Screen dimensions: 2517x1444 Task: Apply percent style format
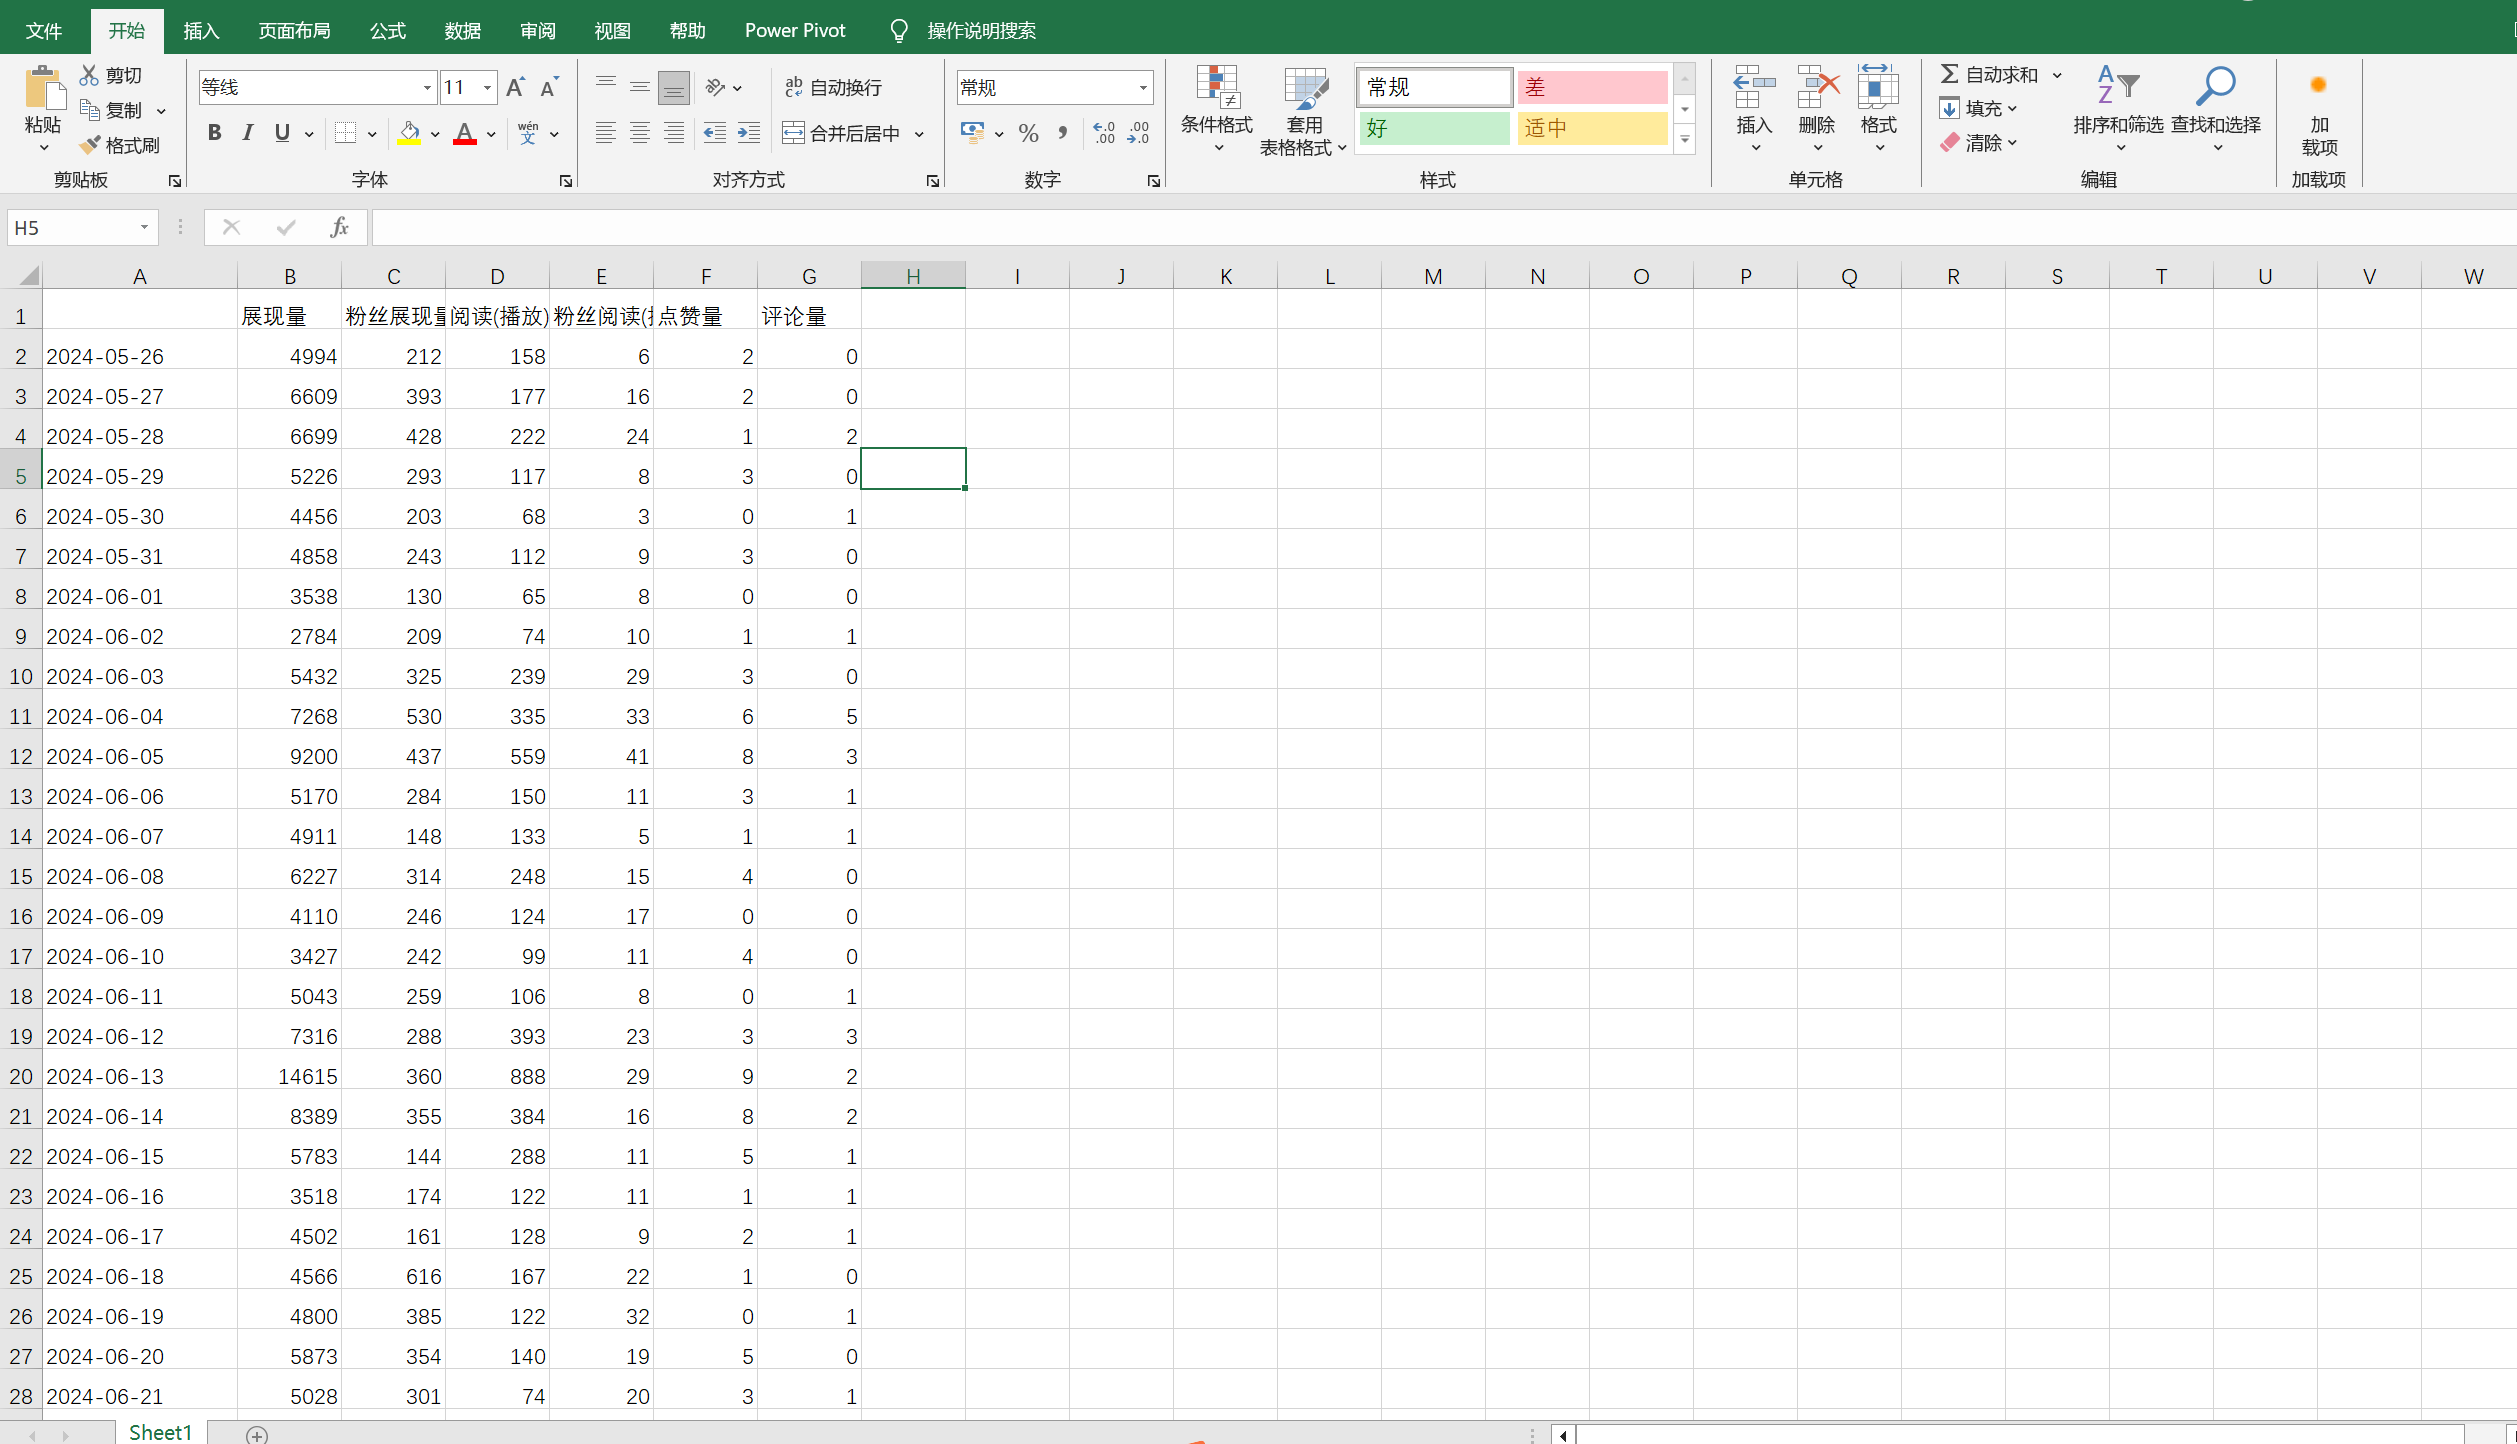pyautogui.click(x=1029, y=133)
